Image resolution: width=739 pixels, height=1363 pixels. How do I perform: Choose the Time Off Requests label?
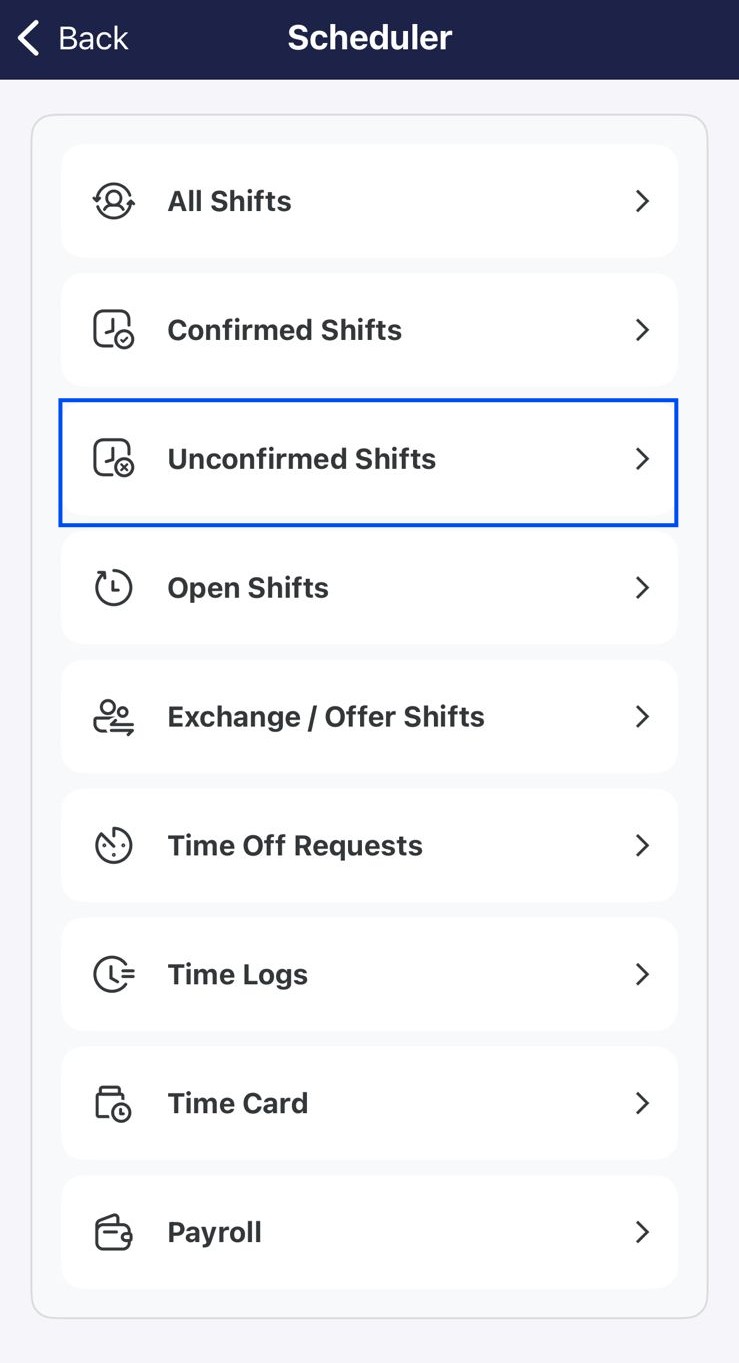pyautogui.click(x=295, y=846)
